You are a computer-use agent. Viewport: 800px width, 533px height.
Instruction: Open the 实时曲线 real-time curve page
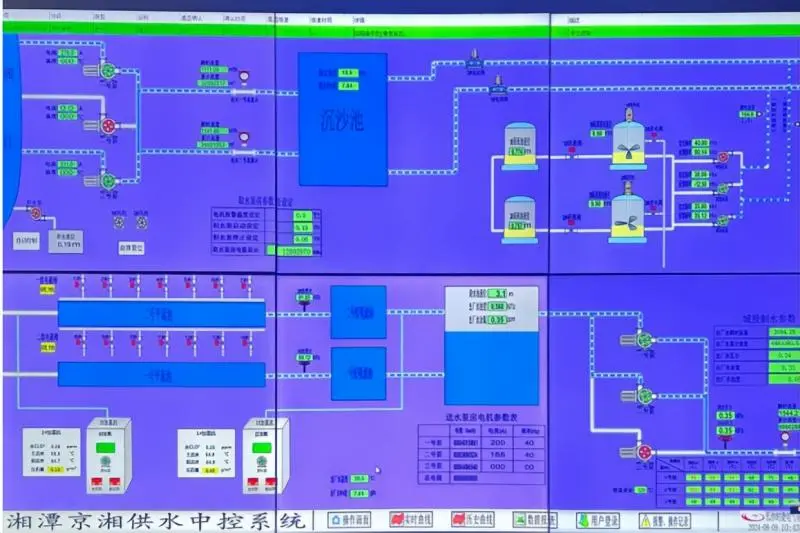pos(411,520)
